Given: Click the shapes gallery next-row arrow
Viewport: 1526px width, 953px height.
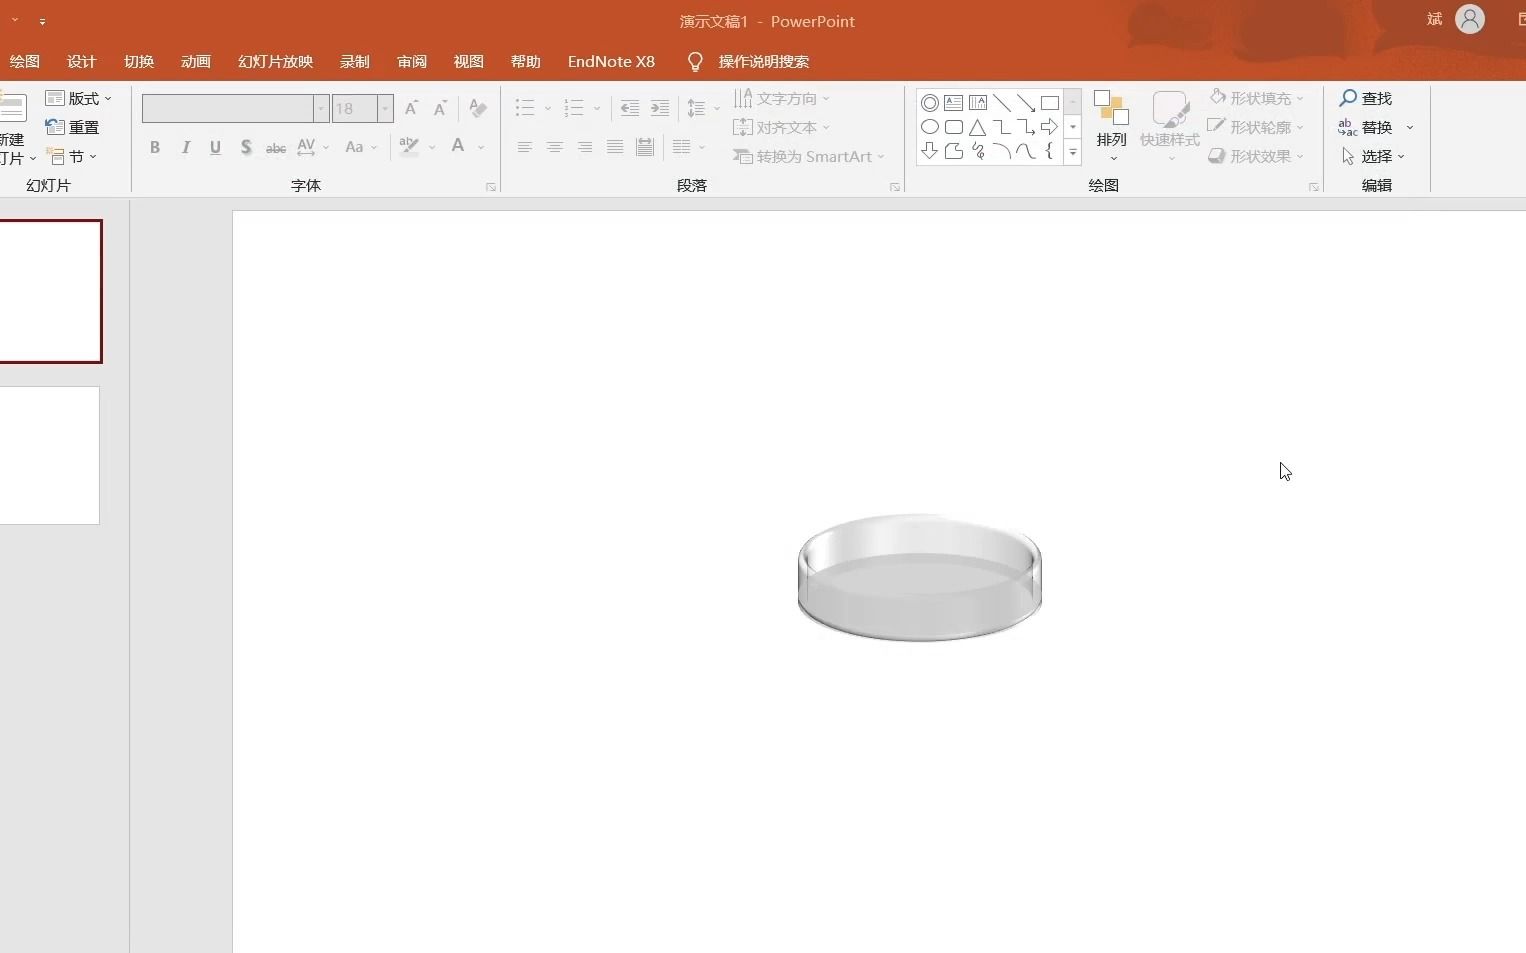Looking at the screenshot, I should point(1073,127).
